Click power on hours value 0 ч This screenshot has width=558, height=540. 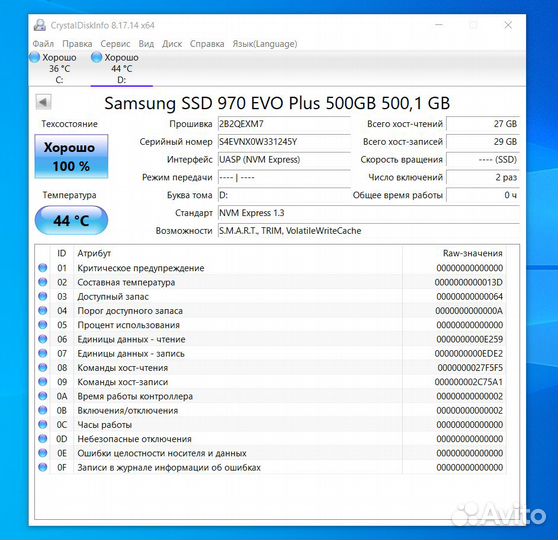pos(483,195)
